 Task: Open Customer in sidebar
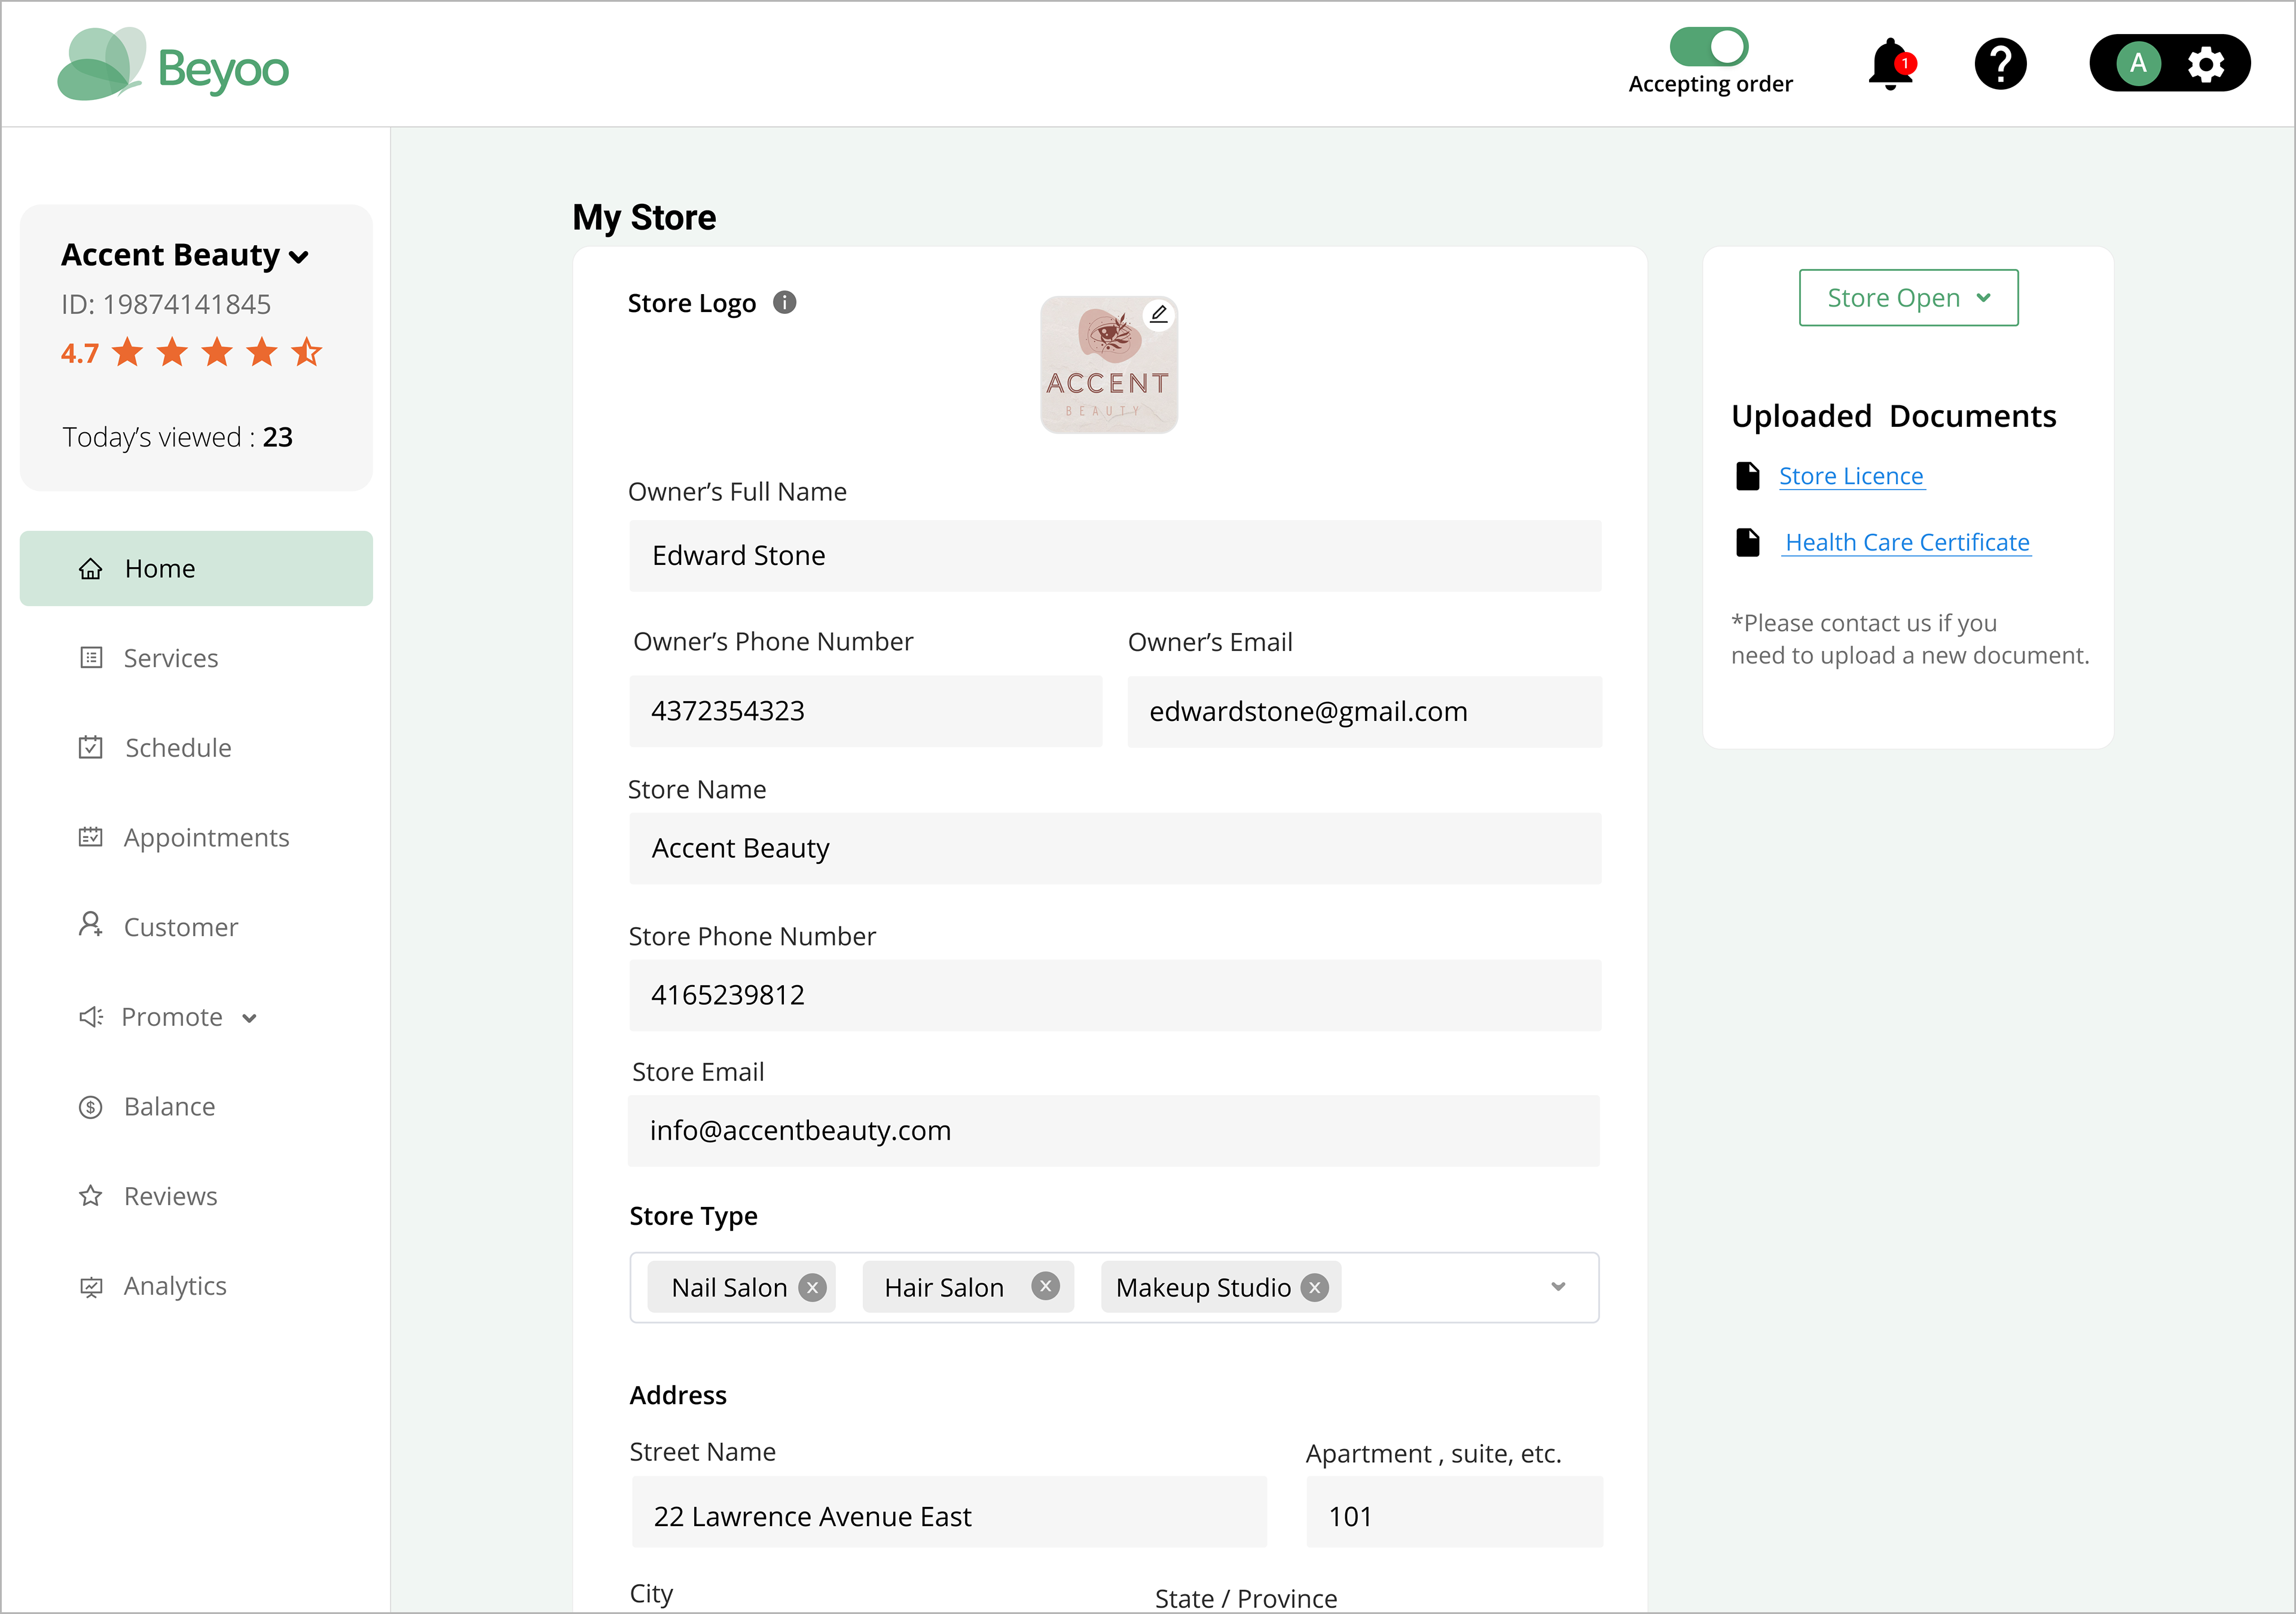click(x=180, y=927)
